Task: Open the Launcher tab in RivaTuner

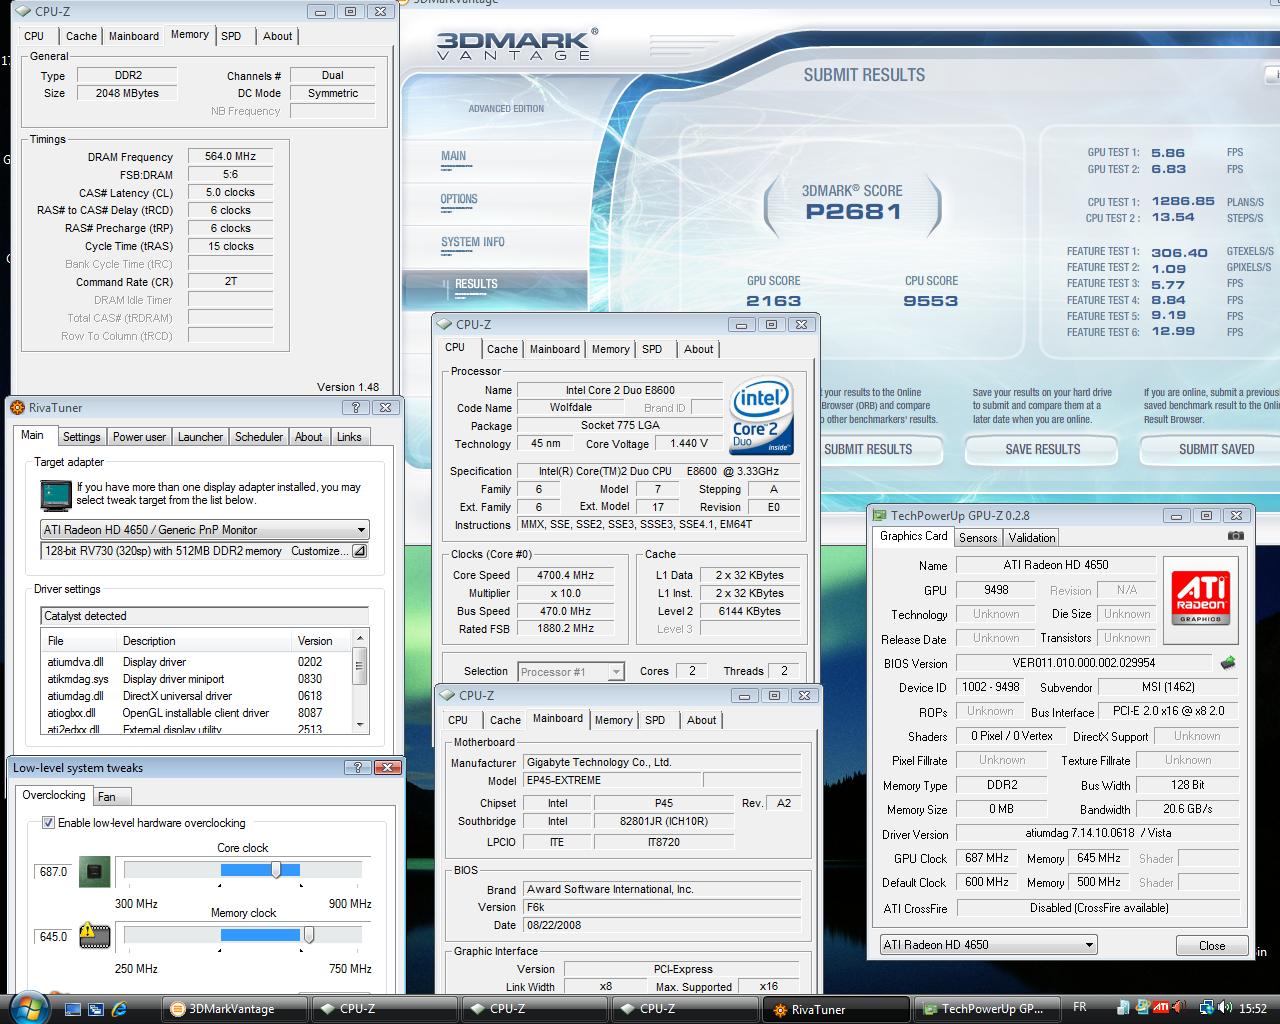Action: pyautogui.click(x=200, y=437)
